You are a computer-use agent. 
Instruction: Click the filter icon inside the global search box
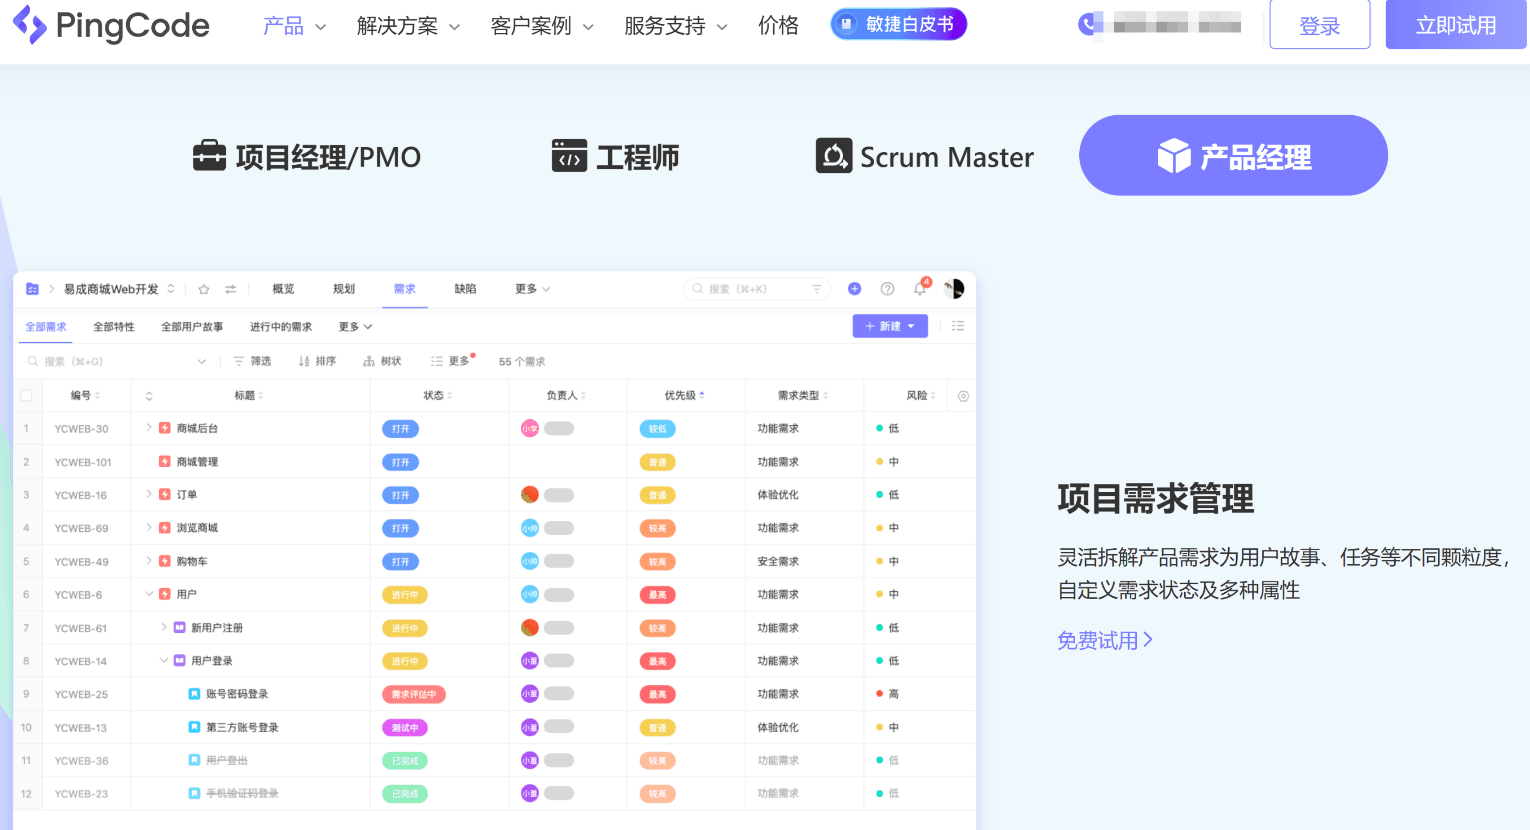tap(817, 289)
